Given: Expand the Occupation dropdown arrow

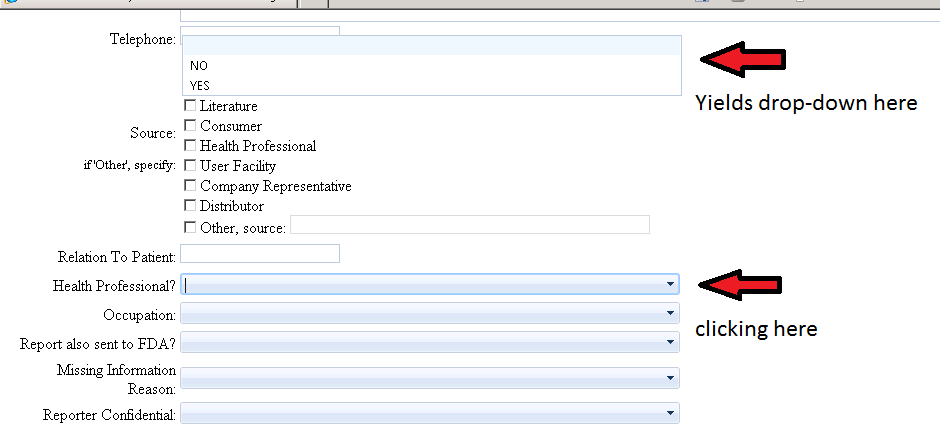Looking at the screenshot, I should [x=670, y=314].
